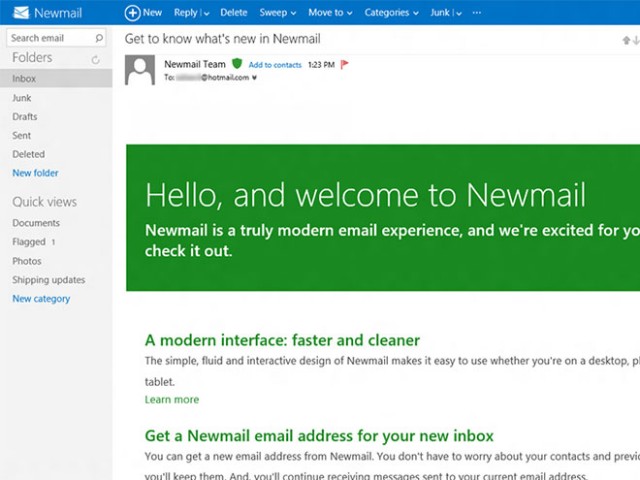Open the Photos quick view
Screen dimensions: 640x480
click(27, 261)
